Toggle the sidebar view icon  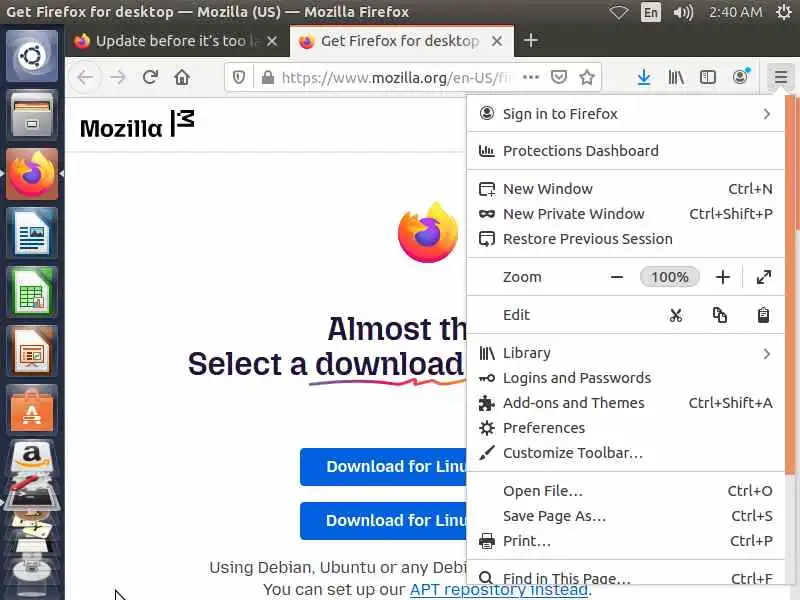click(x=708, y=78)
